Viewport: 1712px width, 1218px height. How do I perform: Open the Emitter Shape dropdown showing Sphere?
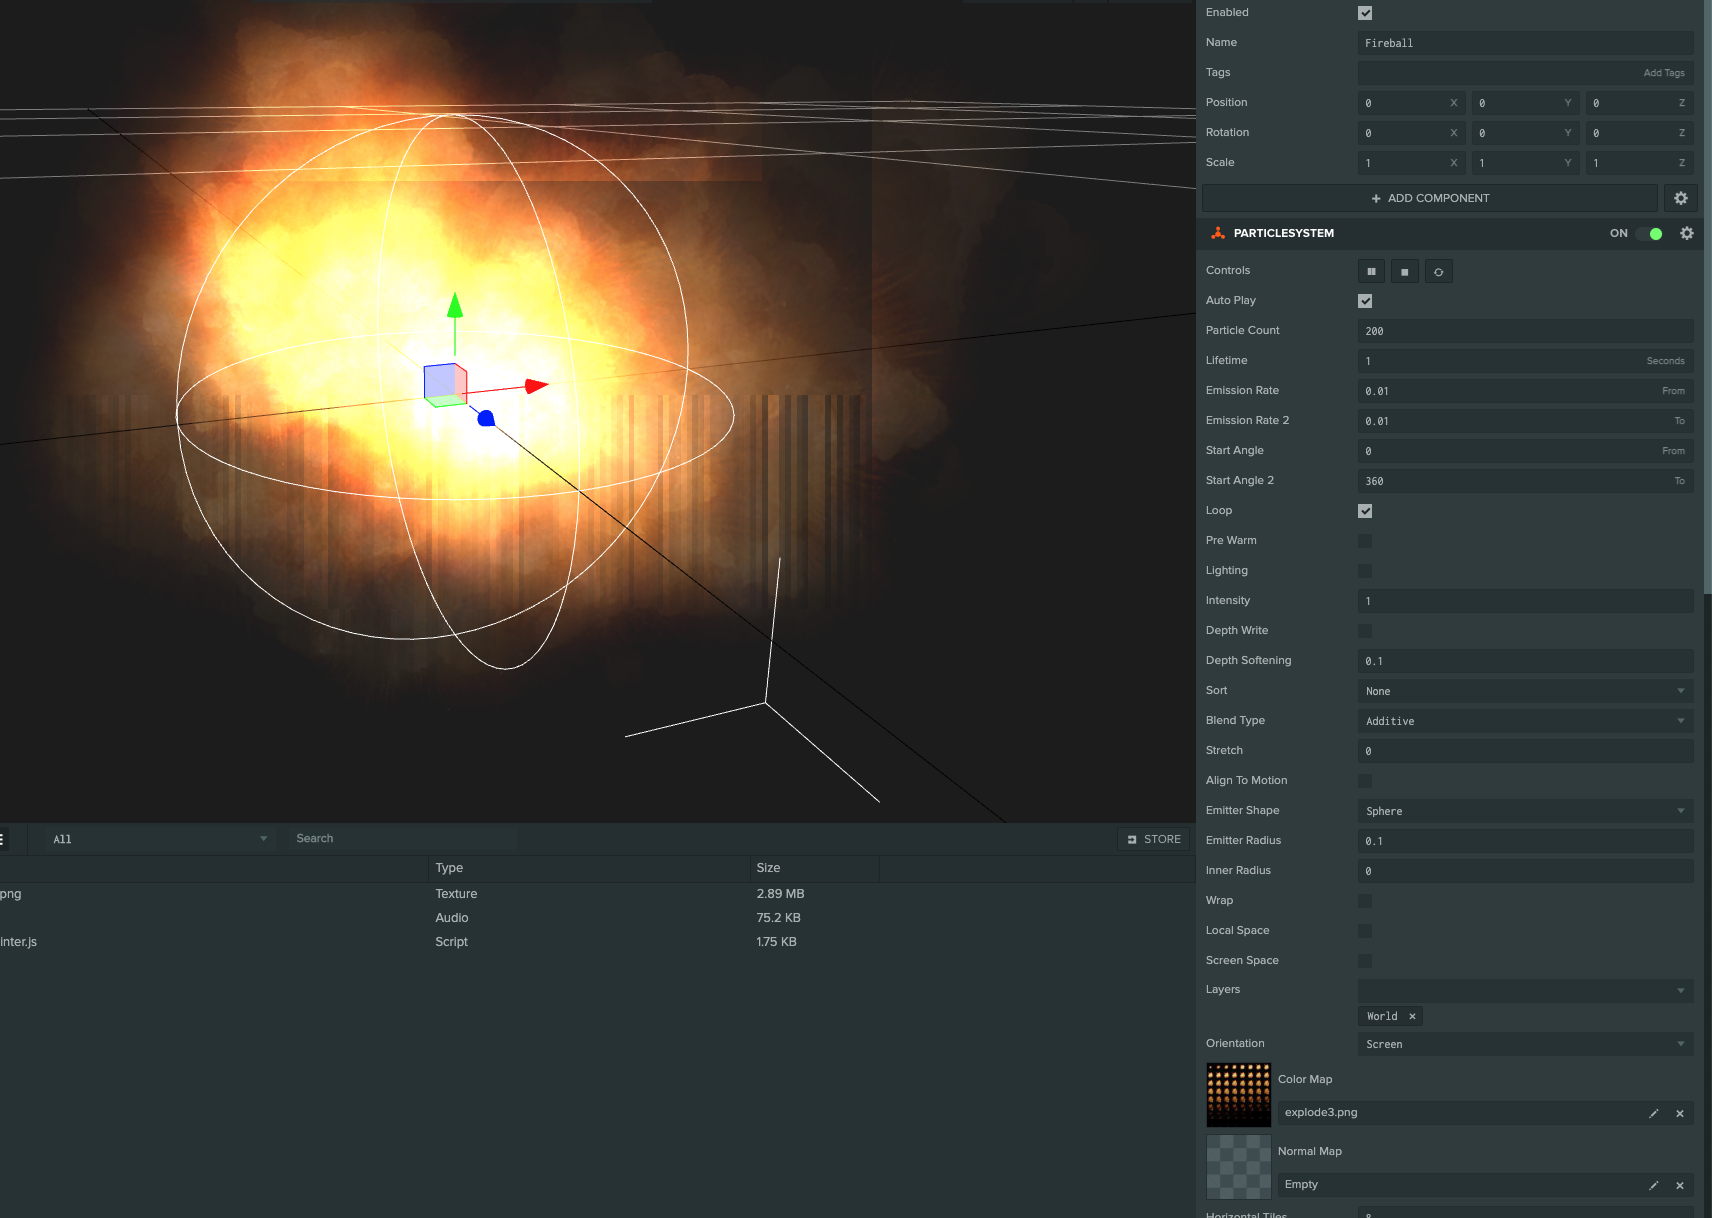[x=1525, y=810]
